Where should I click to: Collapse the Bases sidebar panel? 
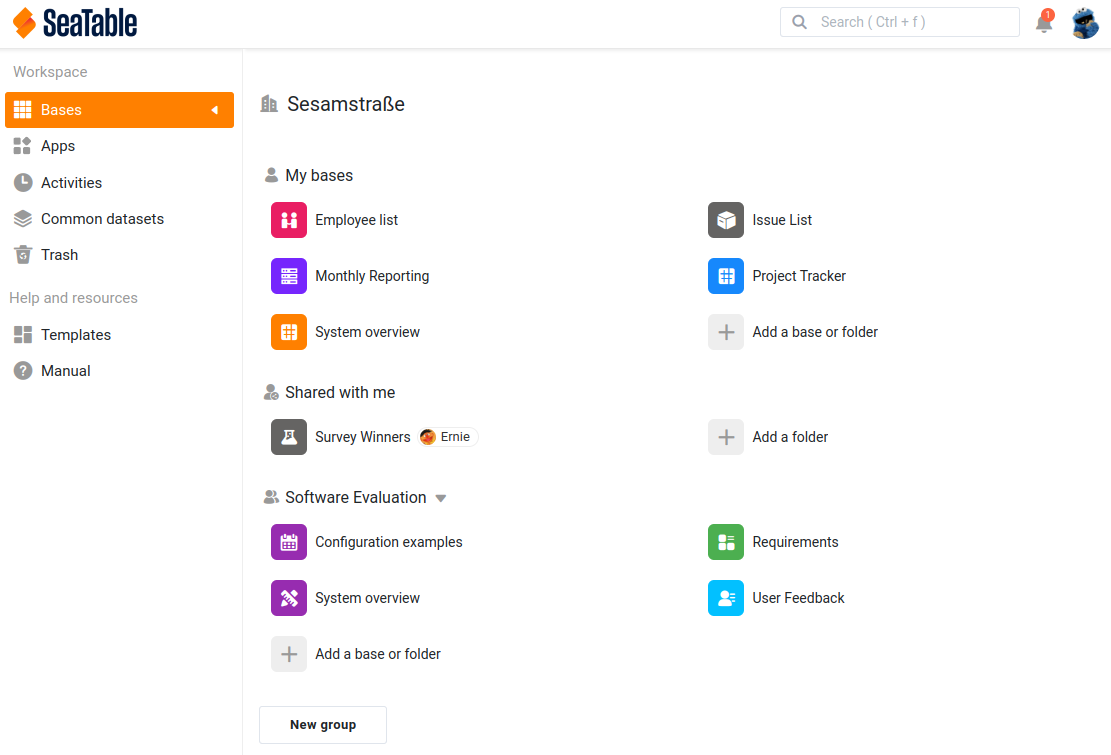213,110
